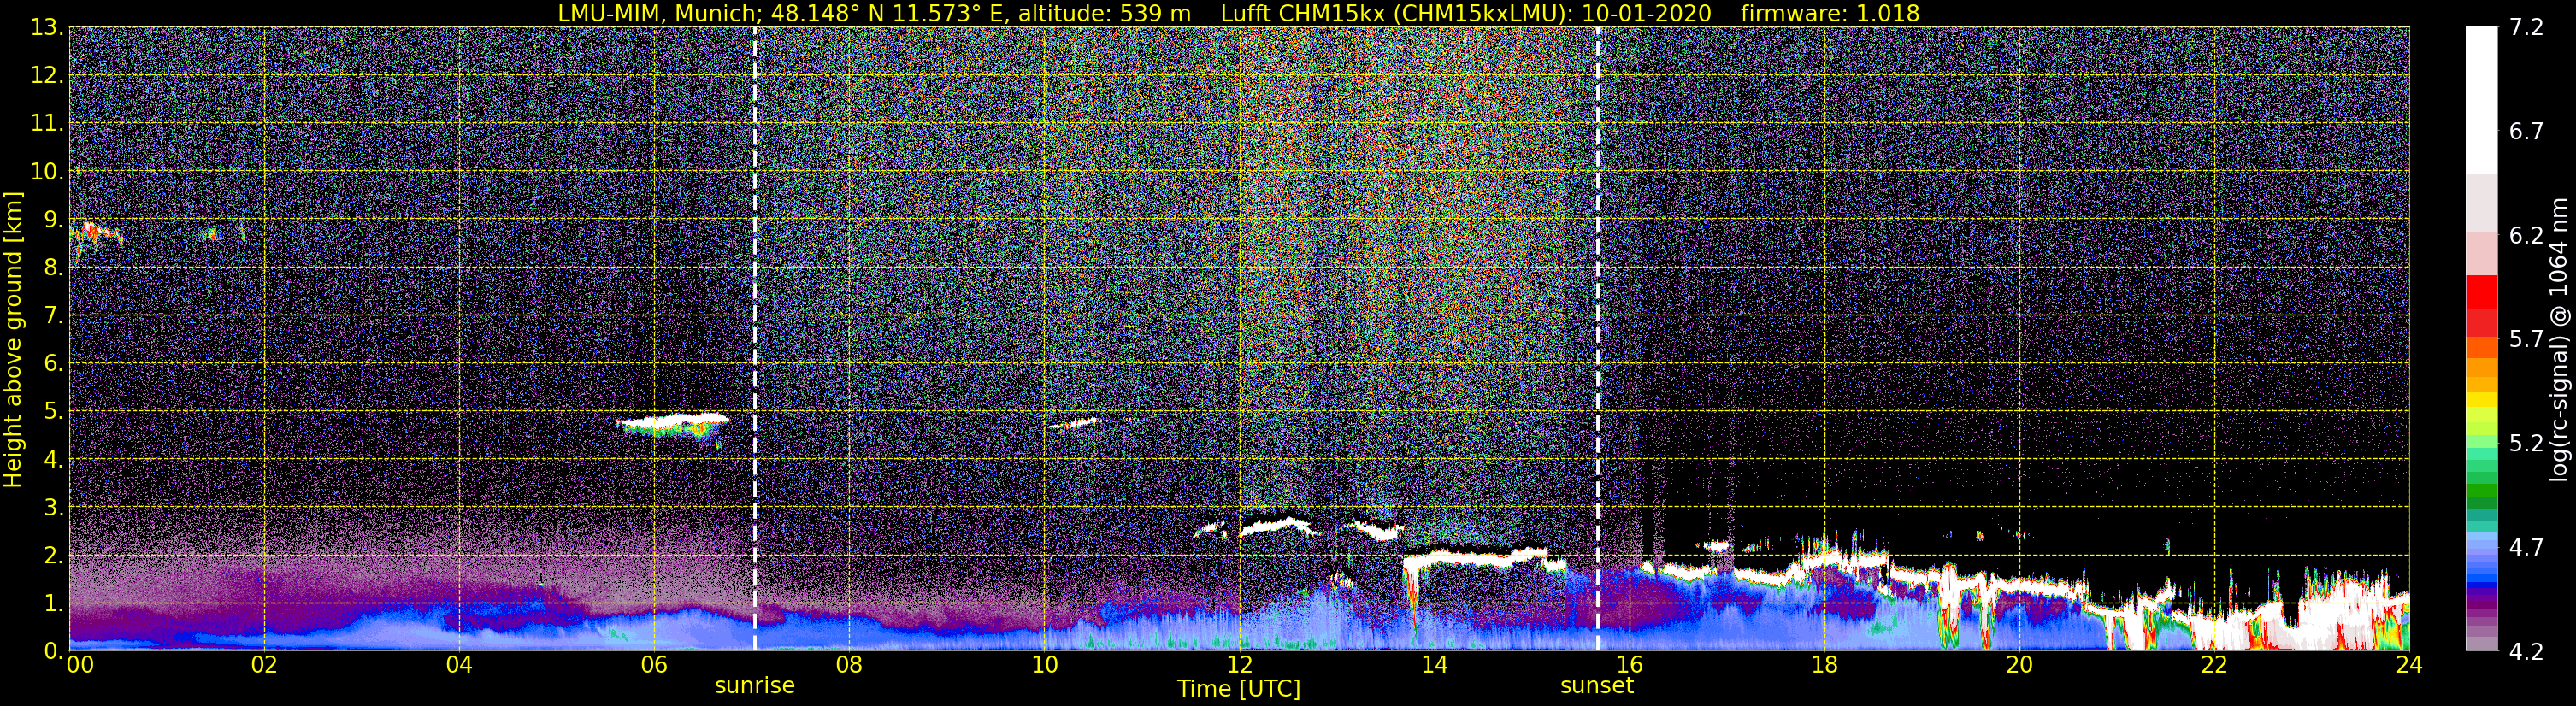Click the 20 time axis tick label
The height and width of the screenshot is (706, 2576).
pos(2019,665)
